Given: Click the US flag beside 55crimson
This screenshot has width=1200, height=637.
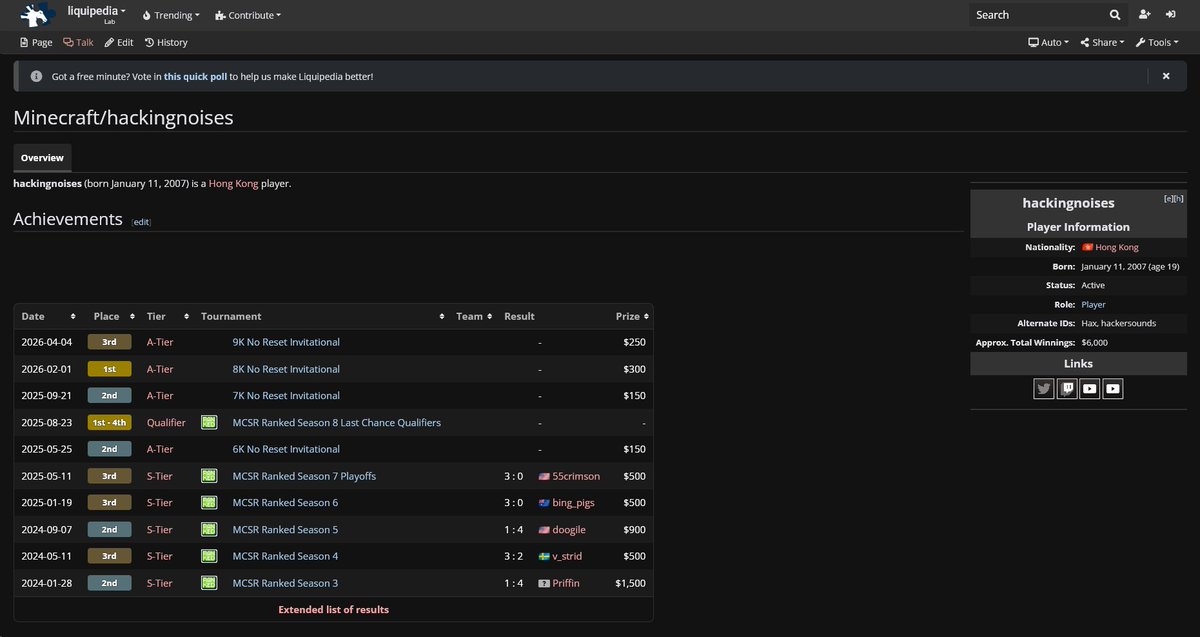Looking at the screenshot, I should tap(544, 476).
